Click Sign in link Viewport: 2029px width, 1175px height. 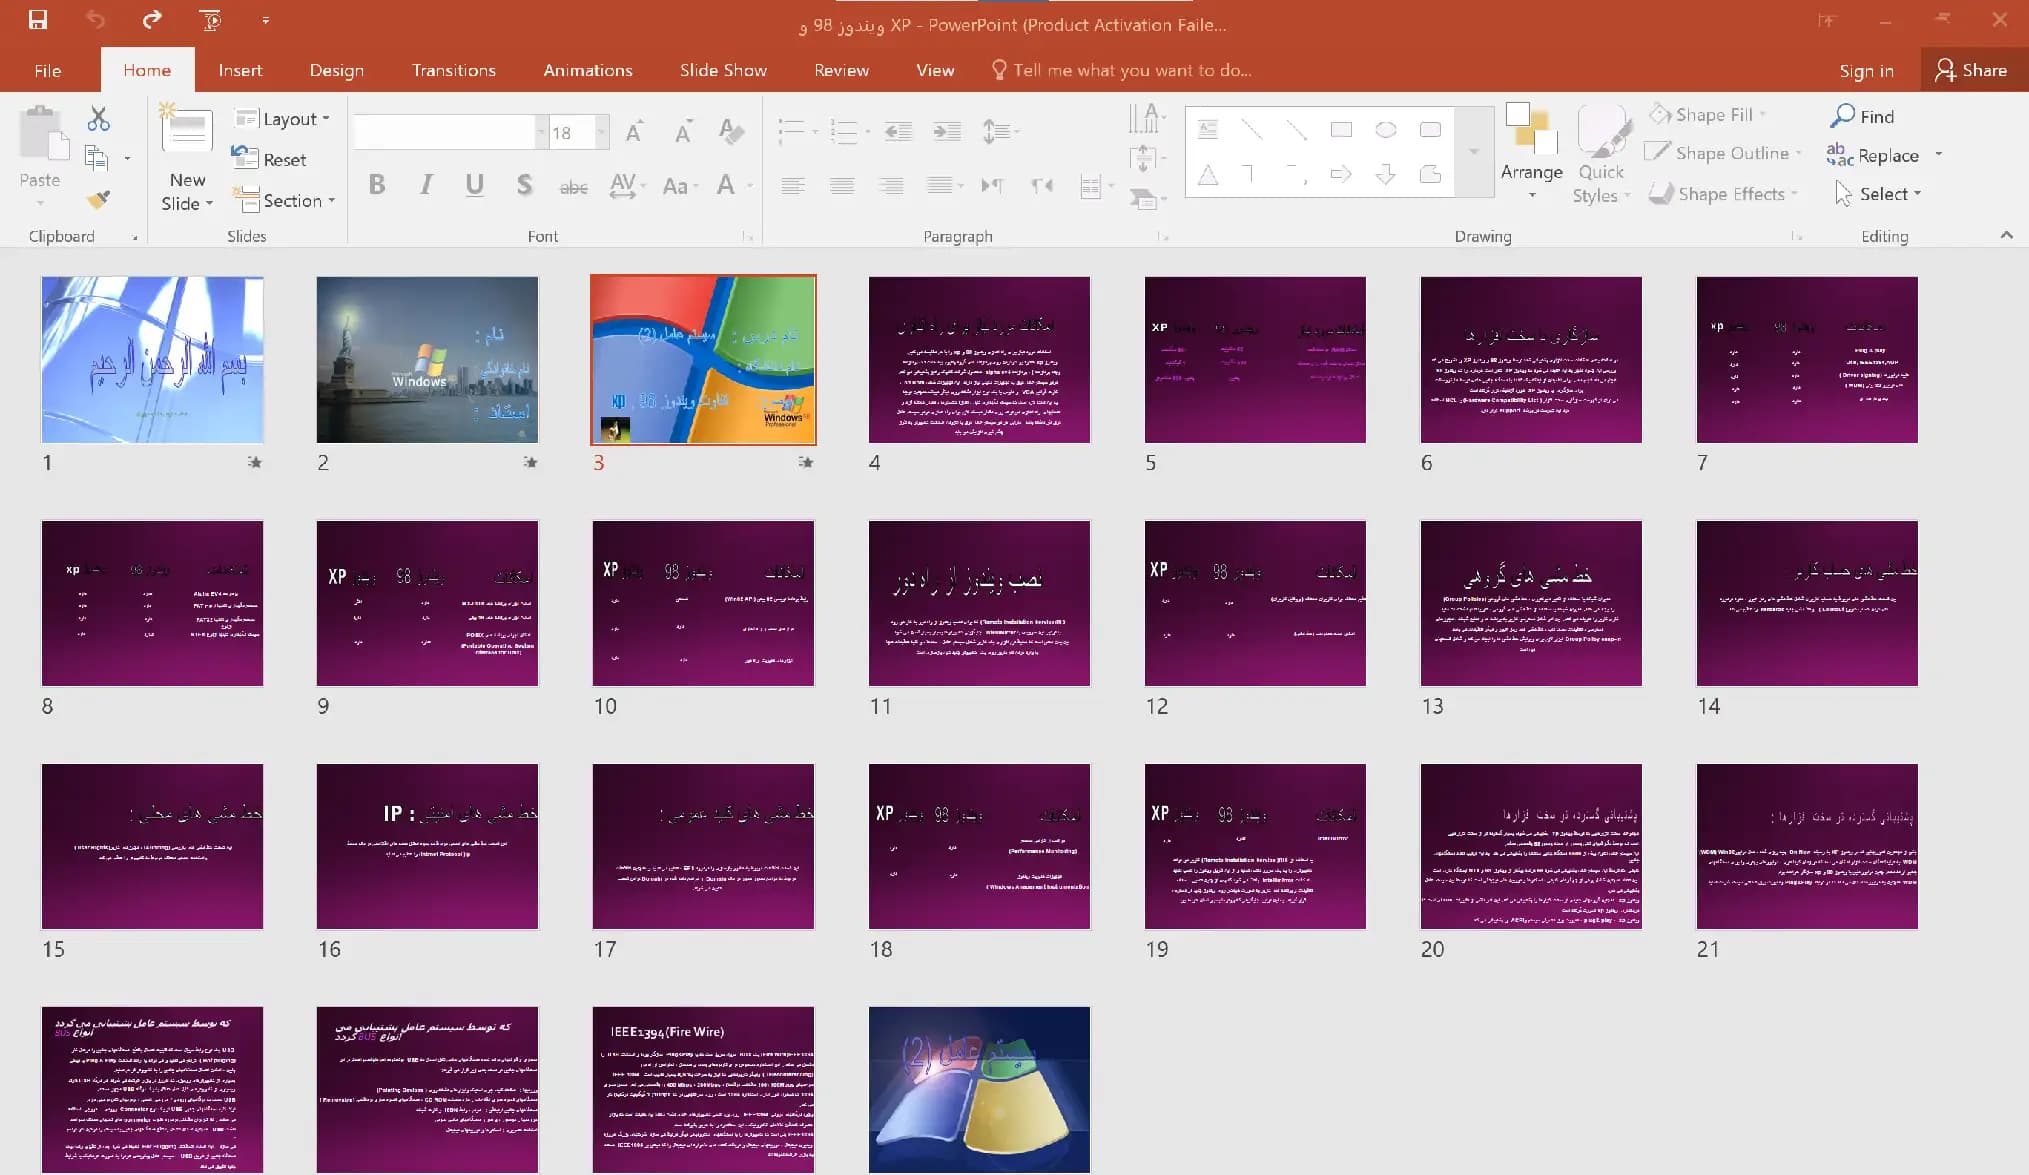click(x=1866, y=70)
